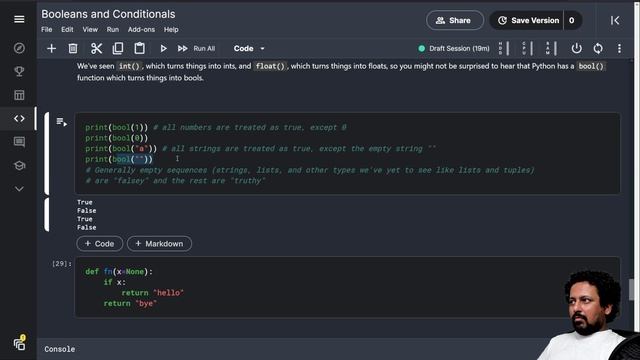This screenshot has height=360, width=640.
Task: Open the View menu
Action: click(90, 29)
